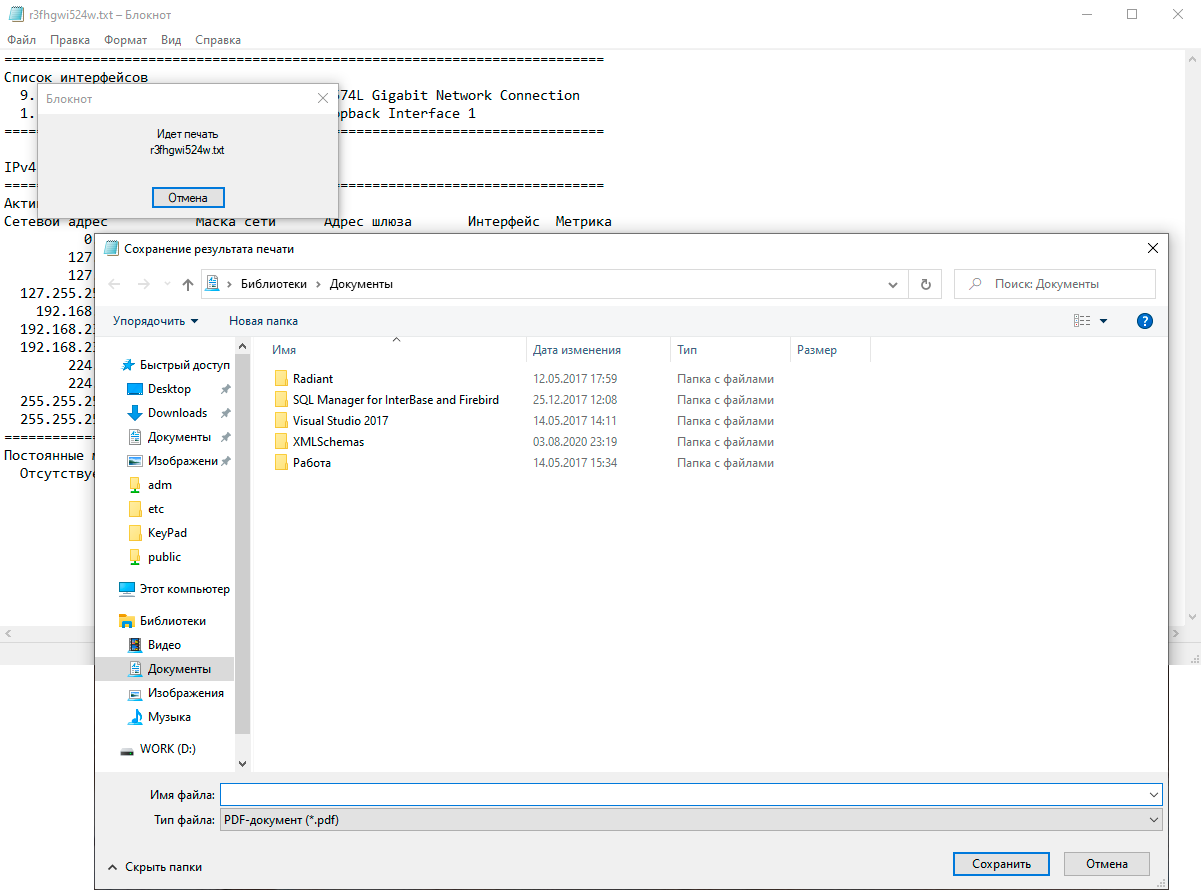
Task: Open the view options dropdown arrow
Action: pyautogui.click(x=1103, y=321)
